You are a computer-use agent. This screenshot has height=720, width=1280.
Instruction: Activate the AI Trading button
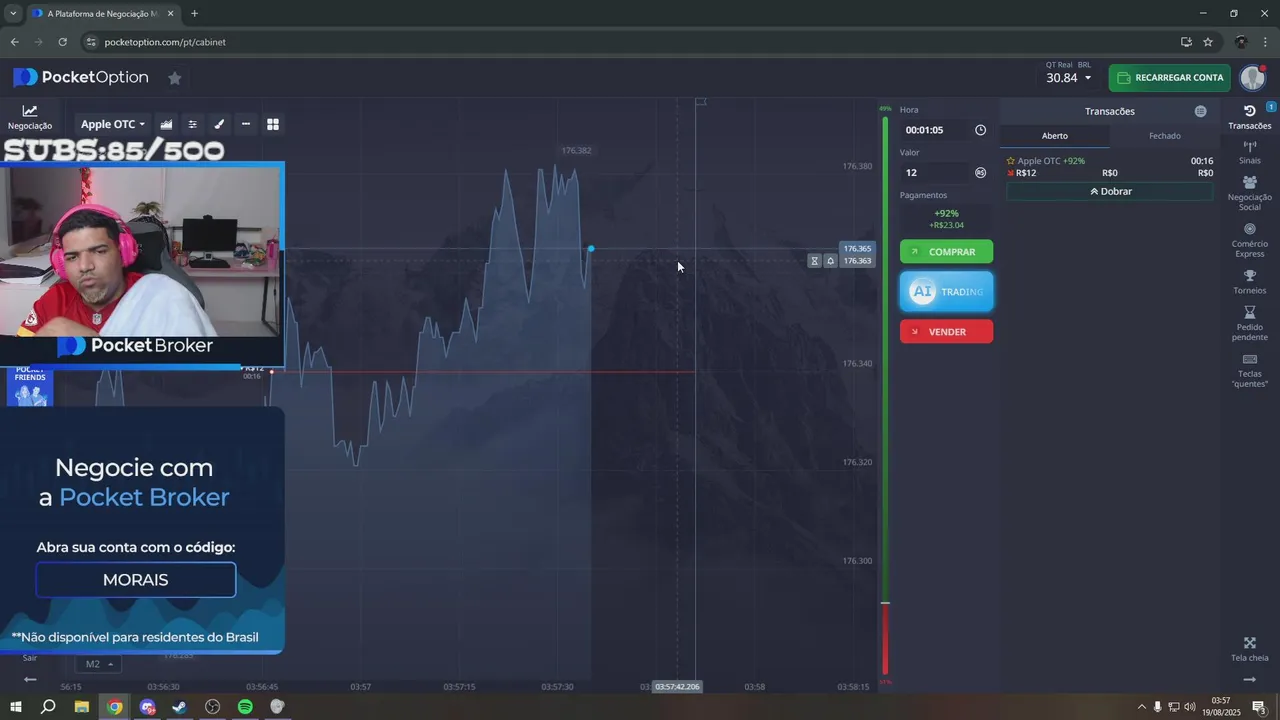pyautogui.click(x=946, y=291)
